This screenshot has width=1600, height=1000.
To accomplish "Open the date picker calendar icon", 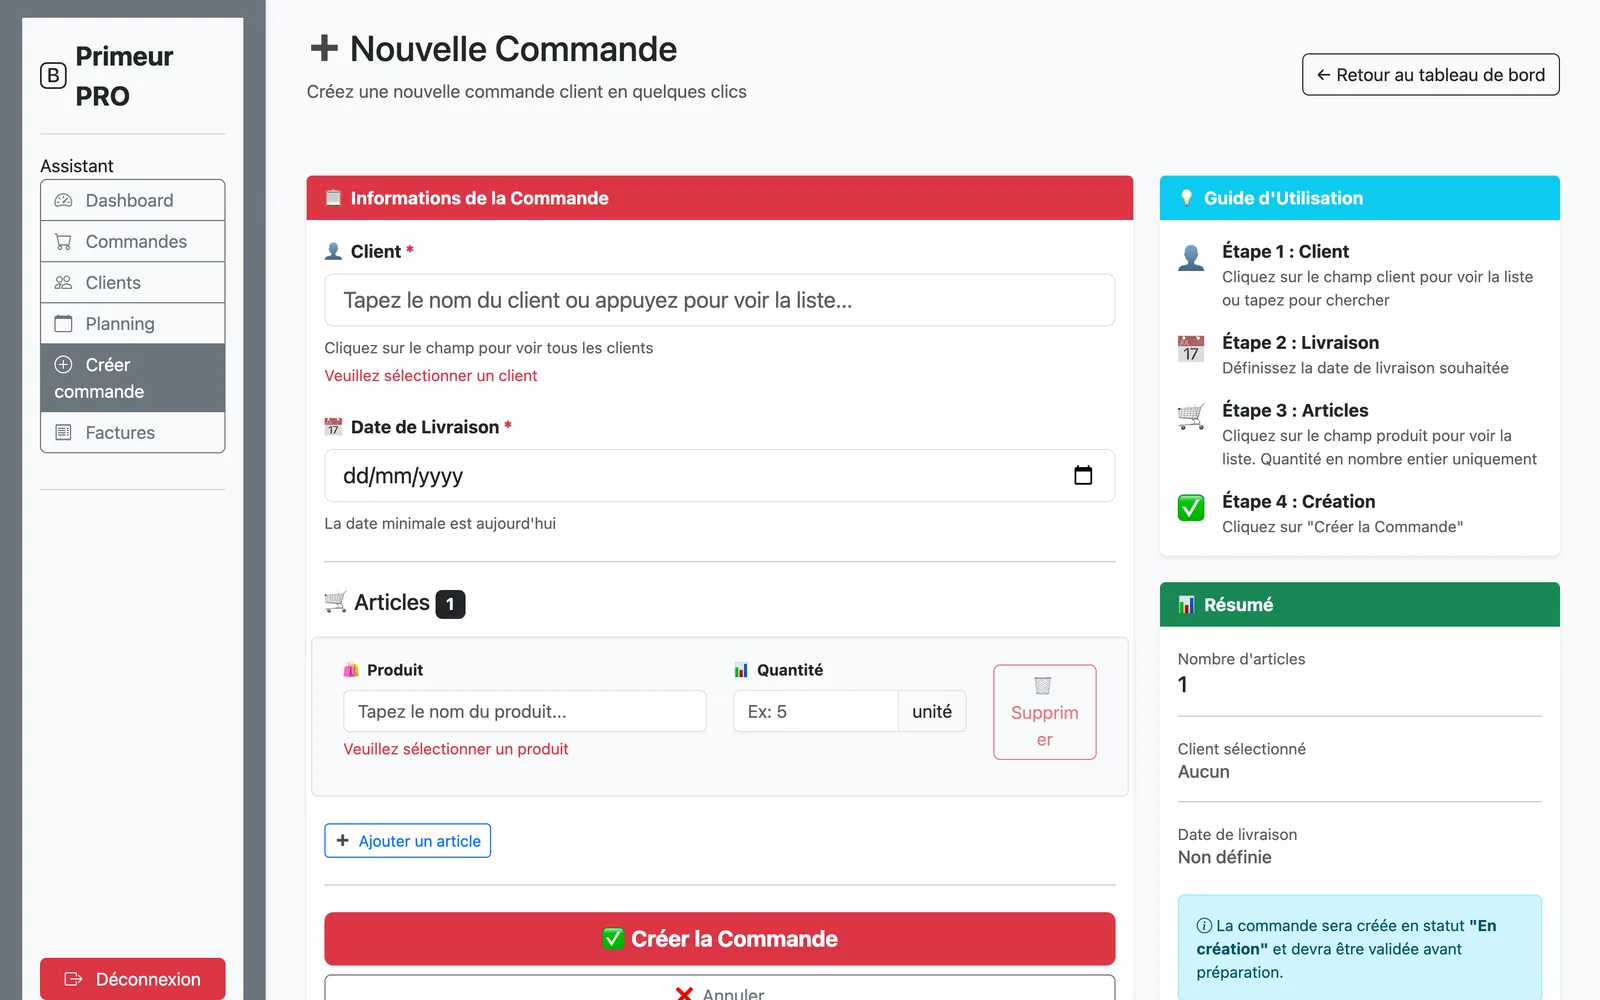I will click(x=1083, y=475).
